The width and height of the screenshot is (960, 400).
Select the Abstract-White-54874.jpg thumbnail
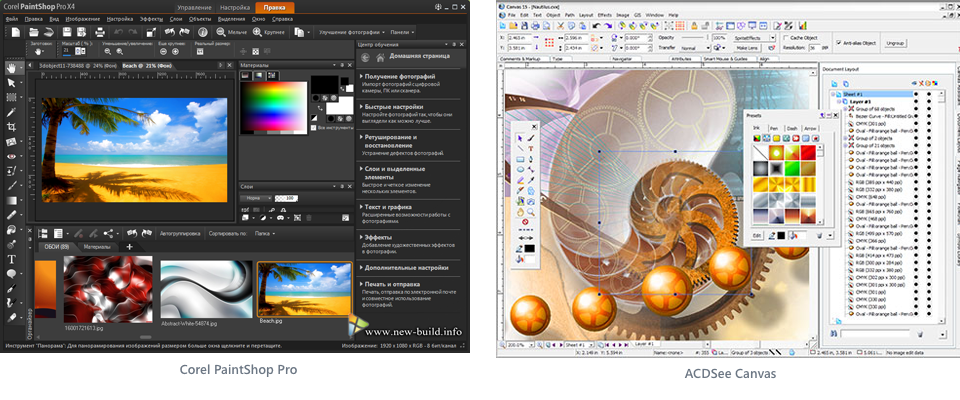206,289
